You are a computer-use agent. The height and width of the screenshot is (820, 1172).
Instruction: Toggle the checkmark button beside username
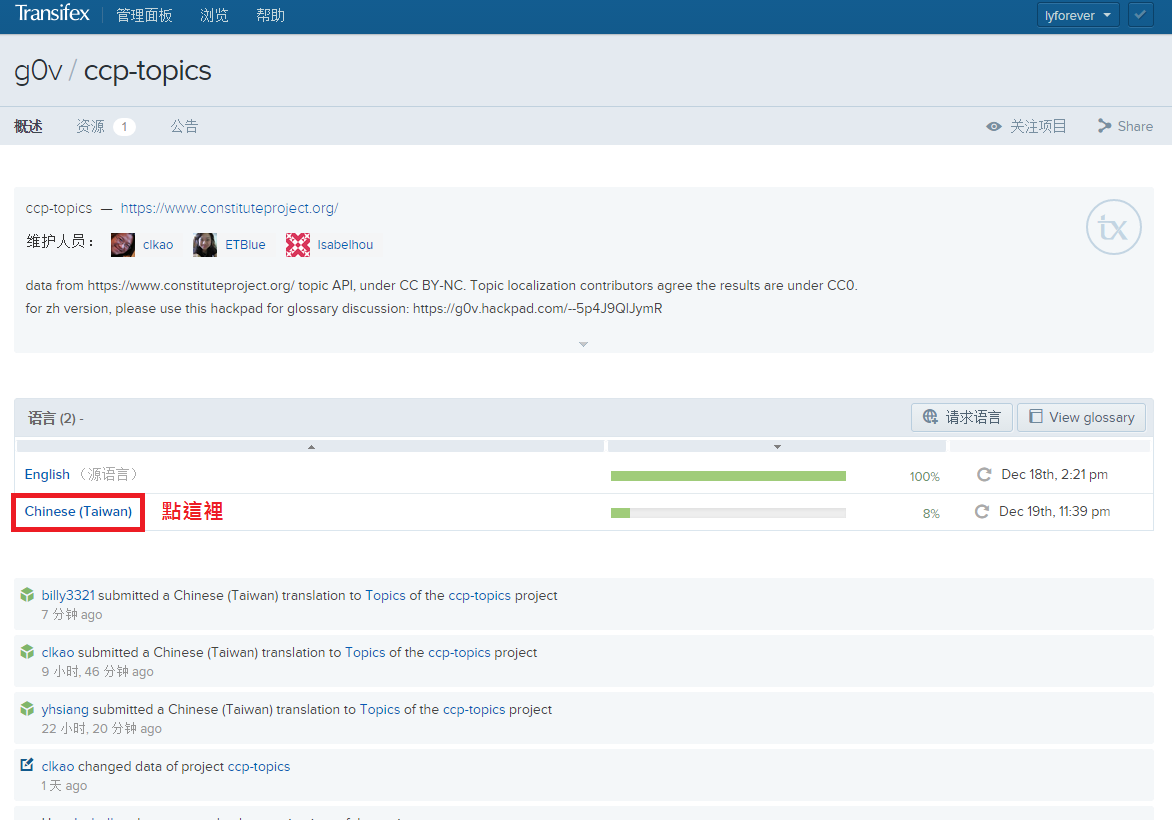pos(1140,15)
